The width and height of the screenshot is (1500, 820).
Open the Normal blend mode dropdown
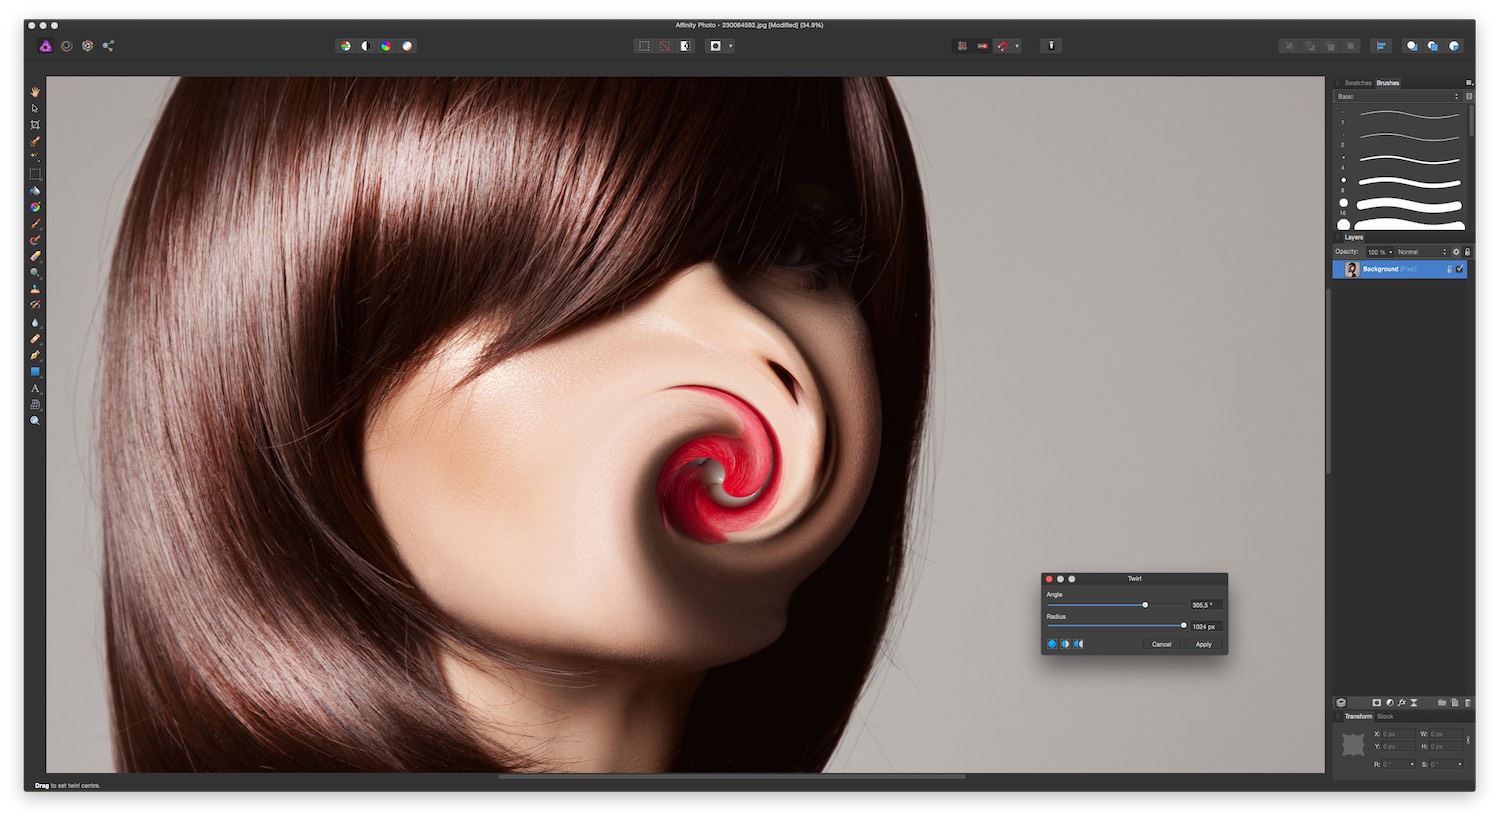[x=1421, y=252]
